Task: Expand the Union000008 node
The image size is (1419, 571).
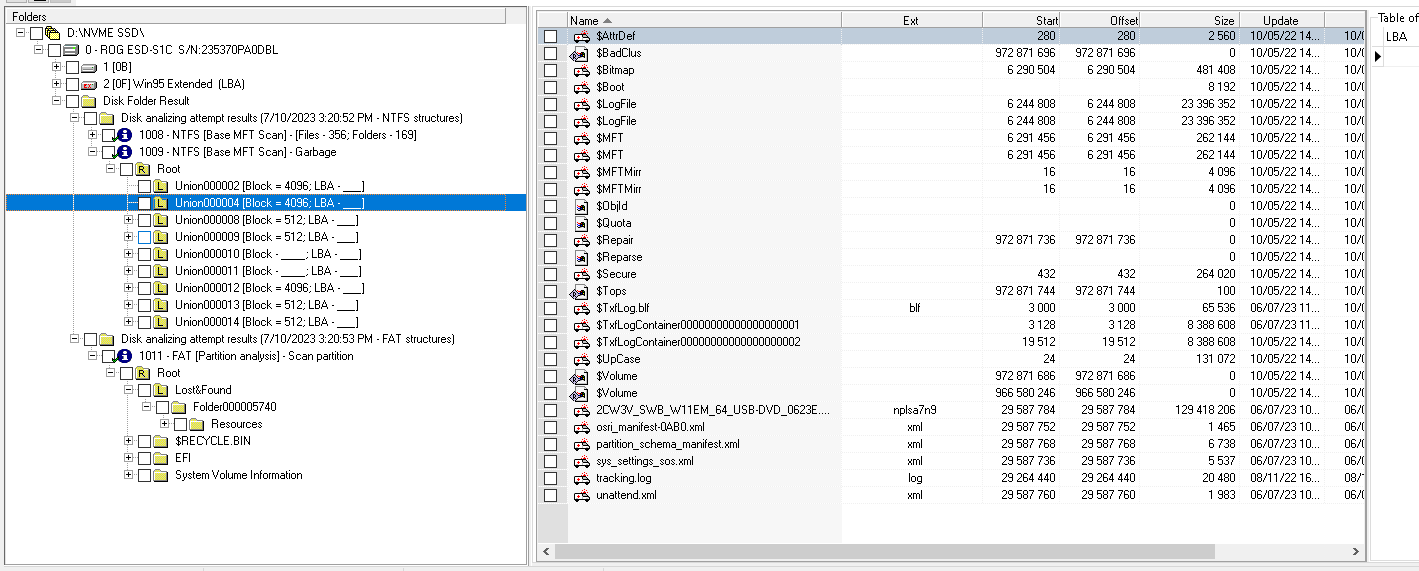Action: click(129, 220)
